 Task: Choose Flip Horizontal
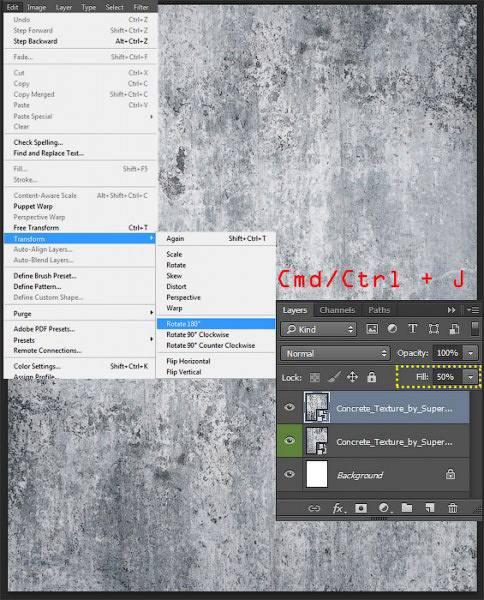pos(216,361)
